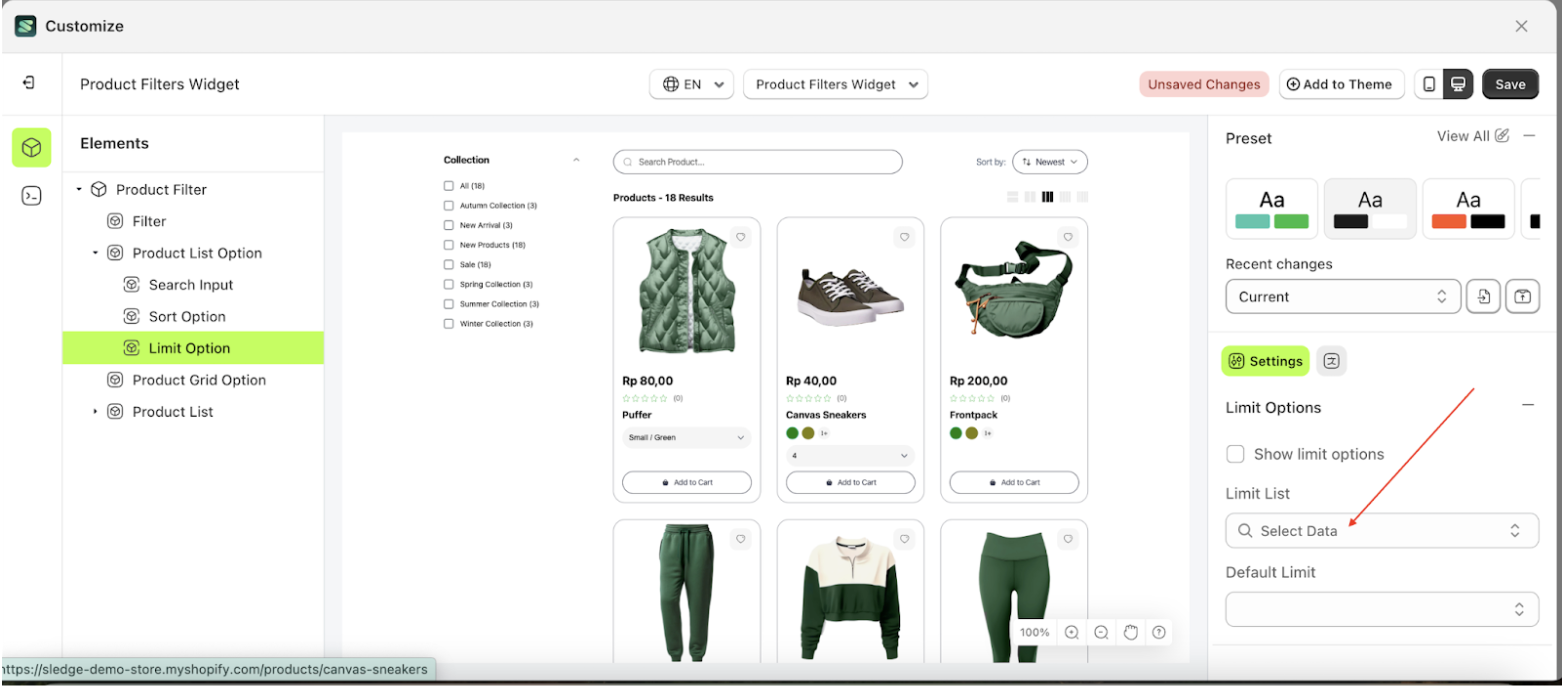
Task: Open the code console sidebar icon
Action: tap(31, 196)
